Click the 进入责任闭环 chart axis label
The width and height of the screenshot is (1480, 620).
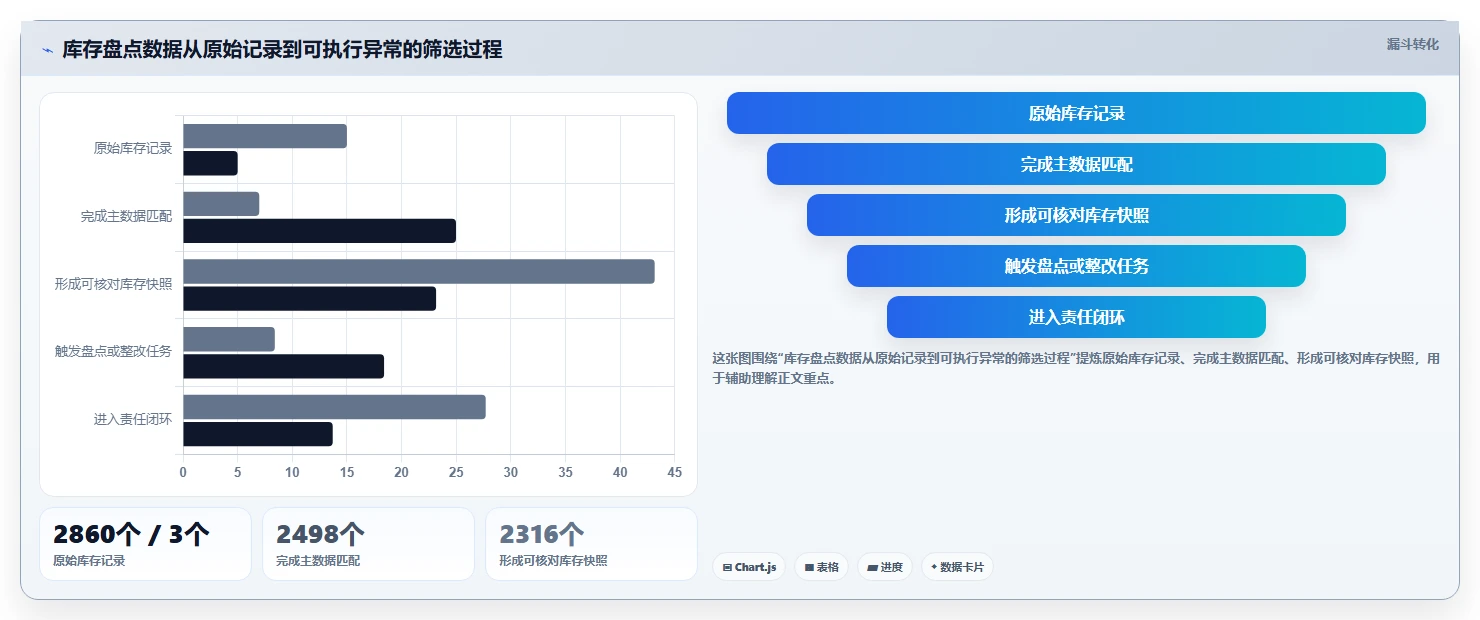tap(133, 419)
